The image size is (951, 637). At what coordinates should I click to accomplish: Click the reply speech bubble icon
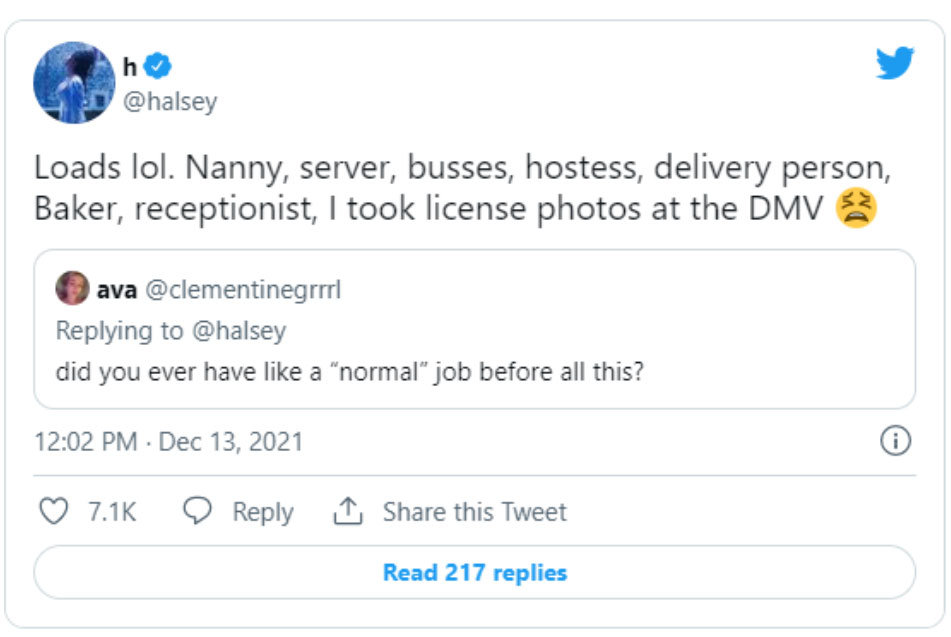pyautogui.click(x=200, y=512)
